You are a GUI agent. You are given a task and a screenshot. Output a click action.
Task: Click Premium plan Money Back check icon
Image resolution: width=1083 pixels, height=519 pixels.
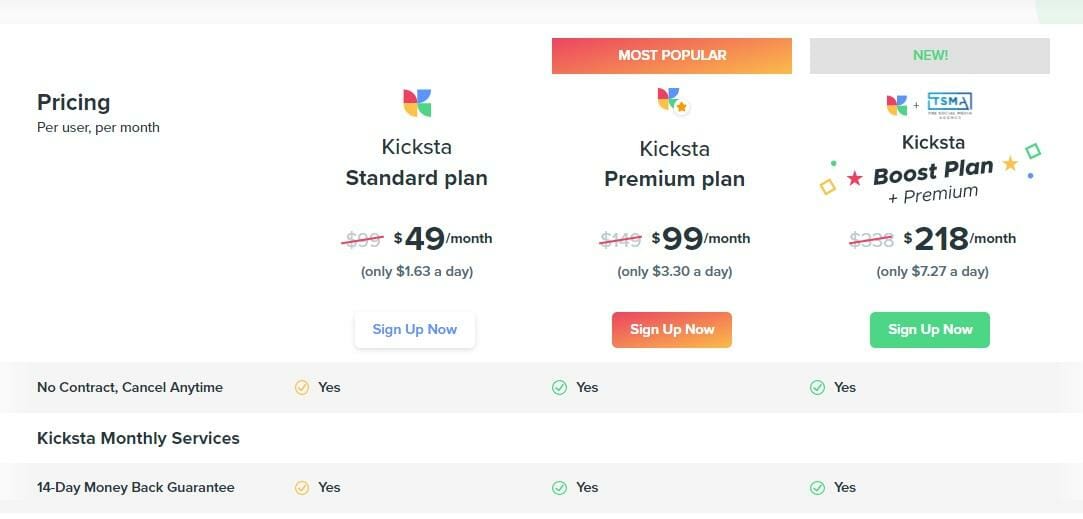tap(560, 488)
